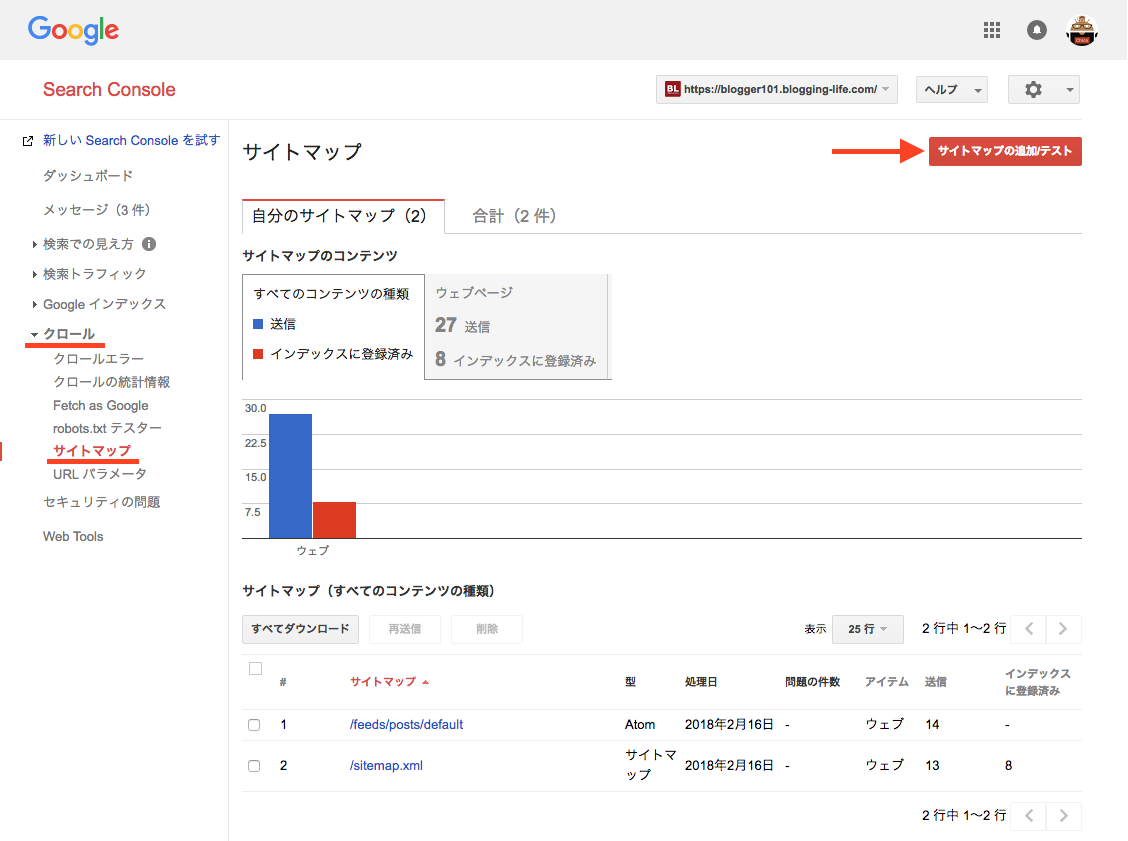Viewport: 1128px width, 841px height.
Task: Open URL パラメータ in the sidebar
Action: (x=99, y=474)
